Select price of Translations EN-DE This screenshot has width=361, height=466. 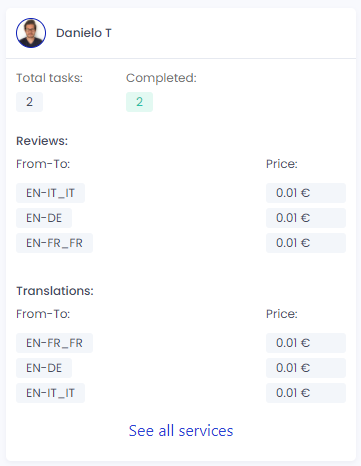pyautogui.click(x=306, y=368)
